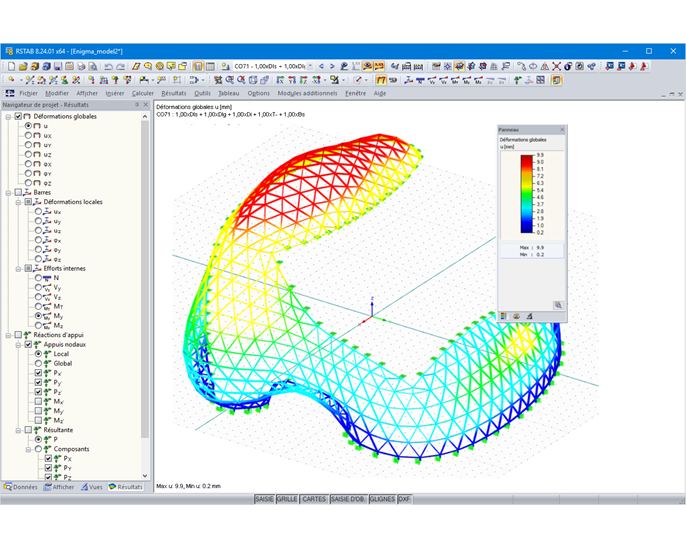Pin the project navigator panel
Screen dimensions: 686x549
pos(137,105)
